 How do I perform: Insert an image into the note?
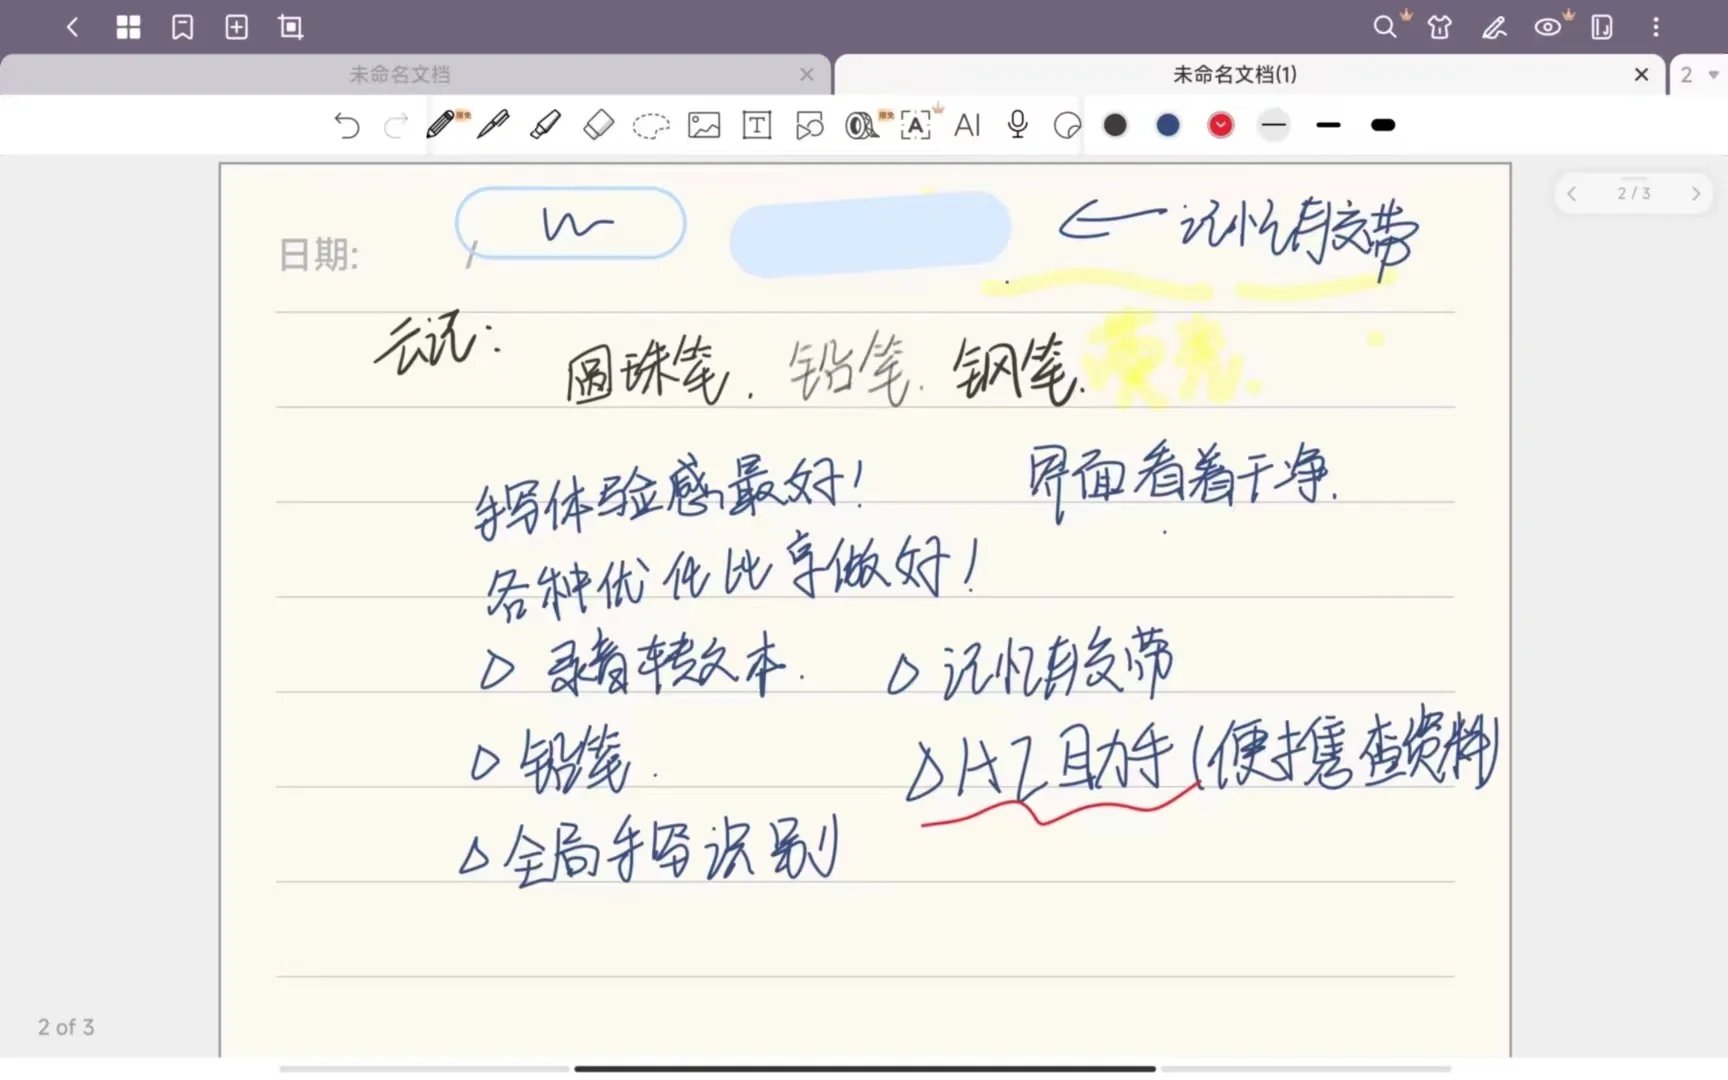(x=704, y=125)
